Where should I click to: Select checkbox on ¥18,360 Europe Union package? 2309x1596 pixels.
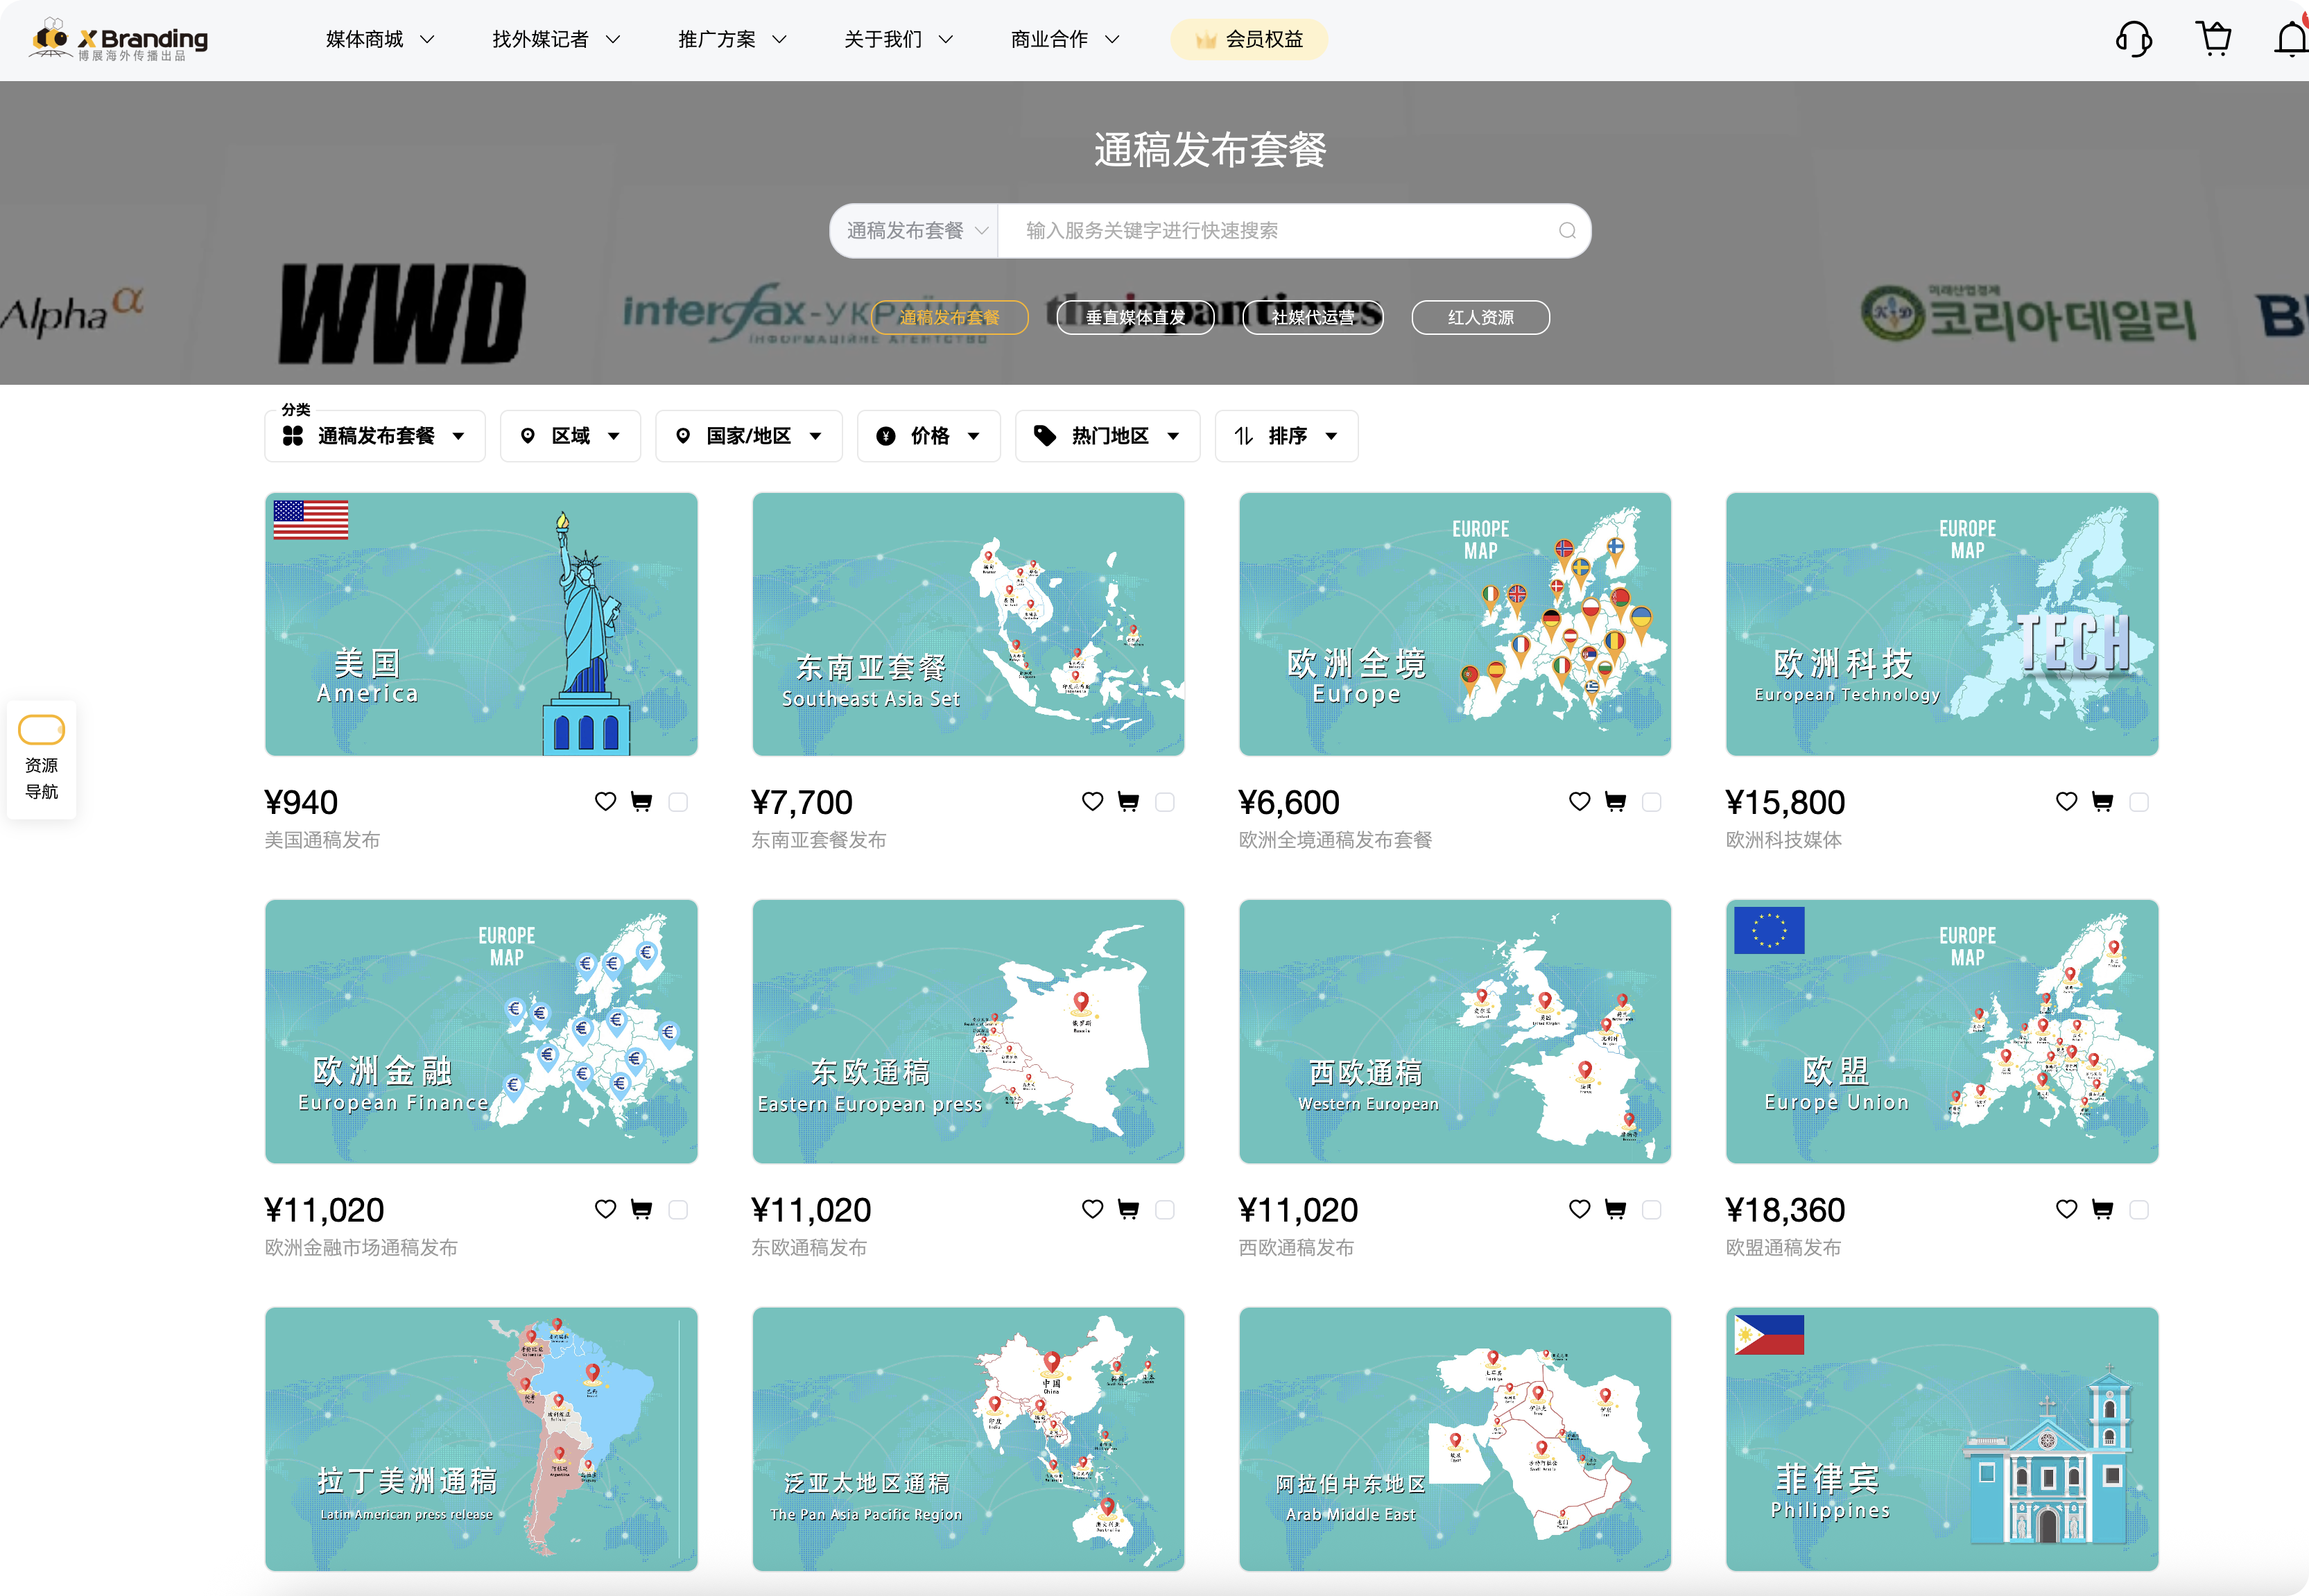tap(2139, 1210)
